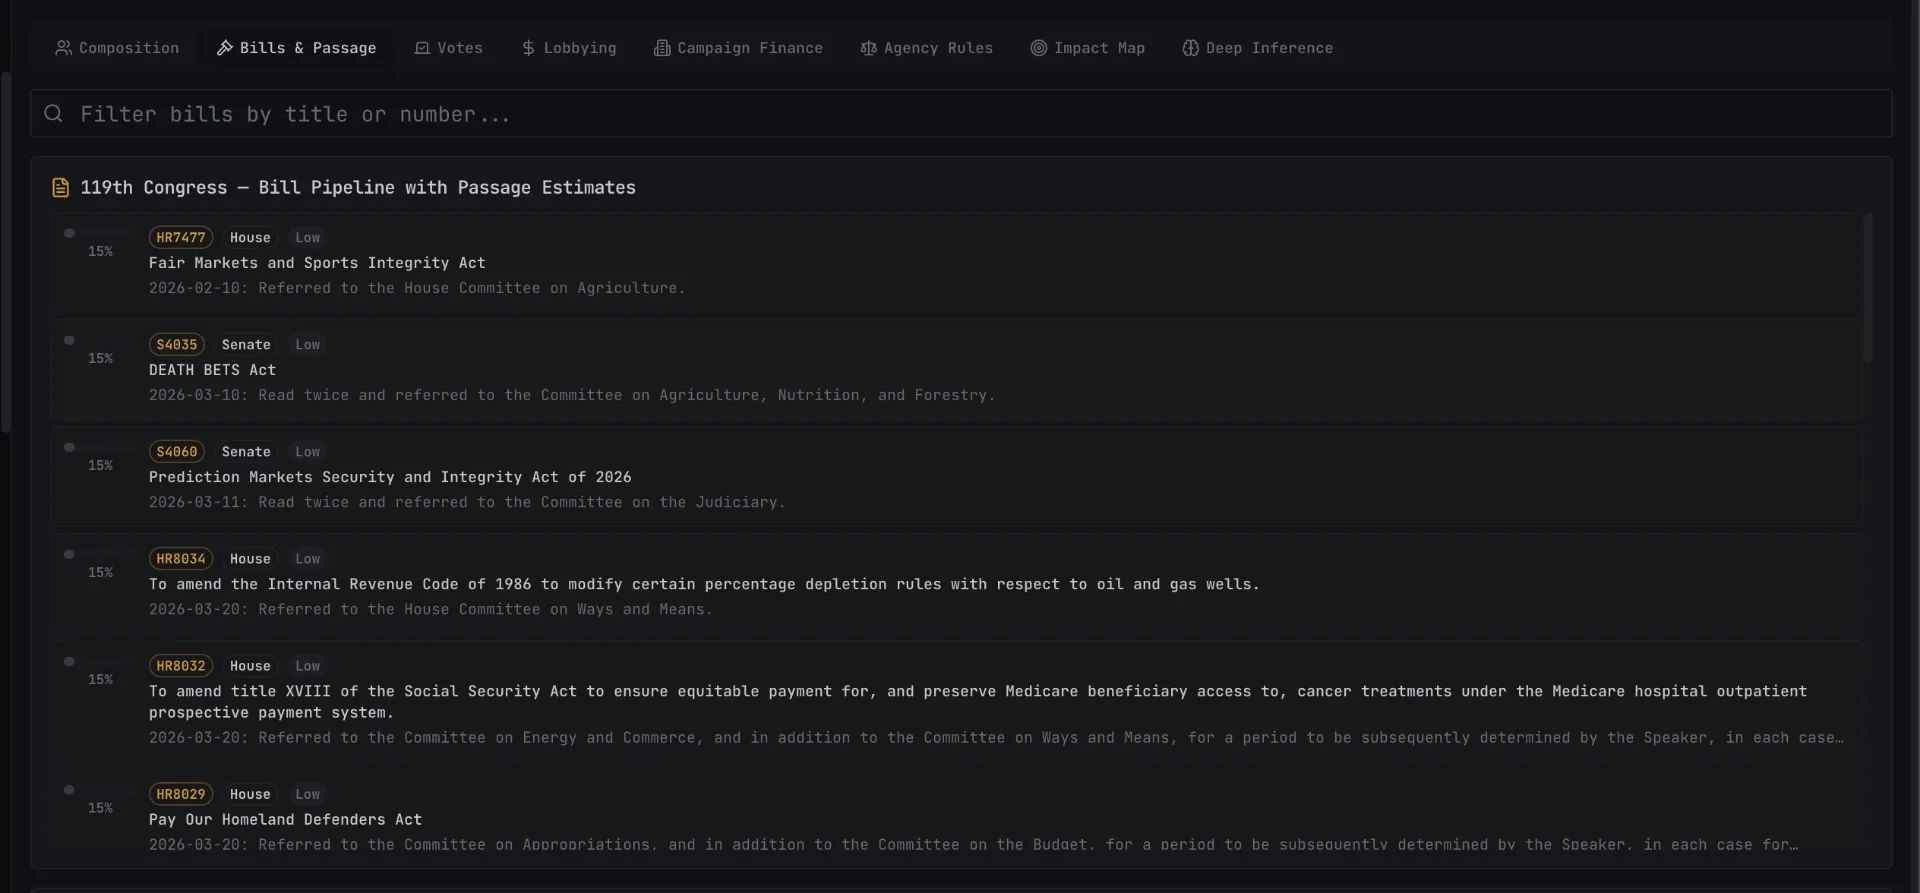
Task: Open the HR8034 bill badge
Action: click(181, 559)
